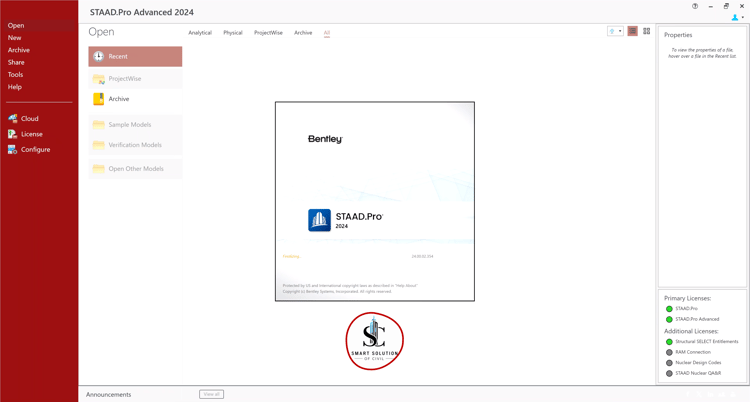The image size is (750, 402).
Task: Open the Cloud option in sidebar
Action: (x=23, y=119)
